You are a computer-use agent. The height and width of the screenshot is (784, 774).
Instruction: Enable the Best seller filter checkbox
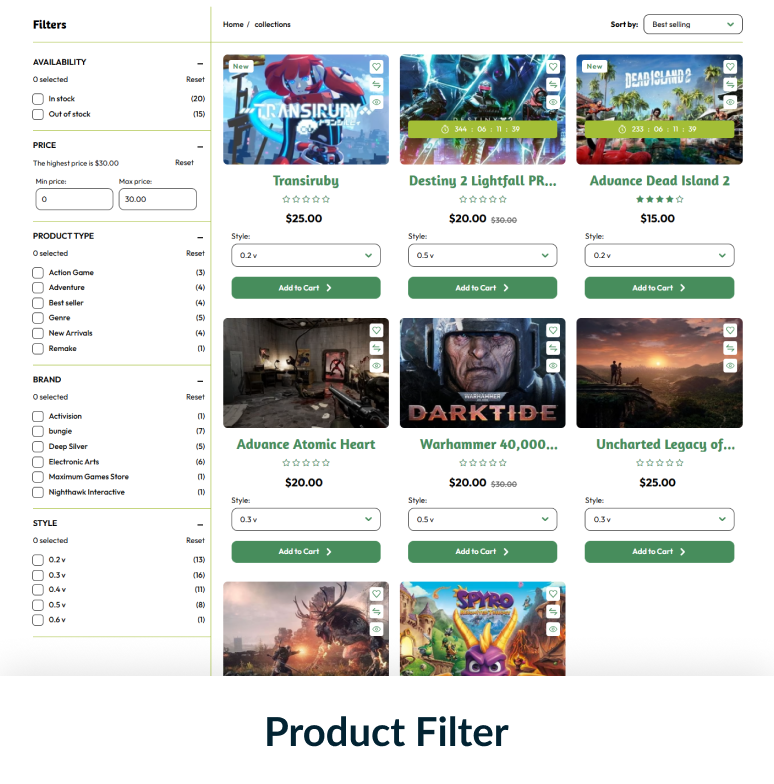(x=38, y=303)
